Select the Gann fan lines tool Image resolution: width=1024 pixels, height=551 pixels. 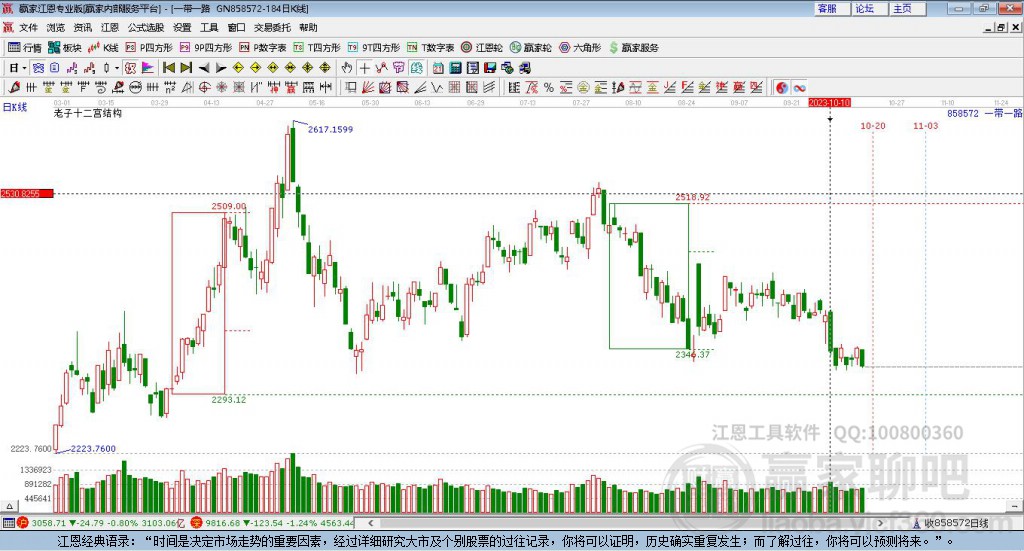click(x=368, y=87)
